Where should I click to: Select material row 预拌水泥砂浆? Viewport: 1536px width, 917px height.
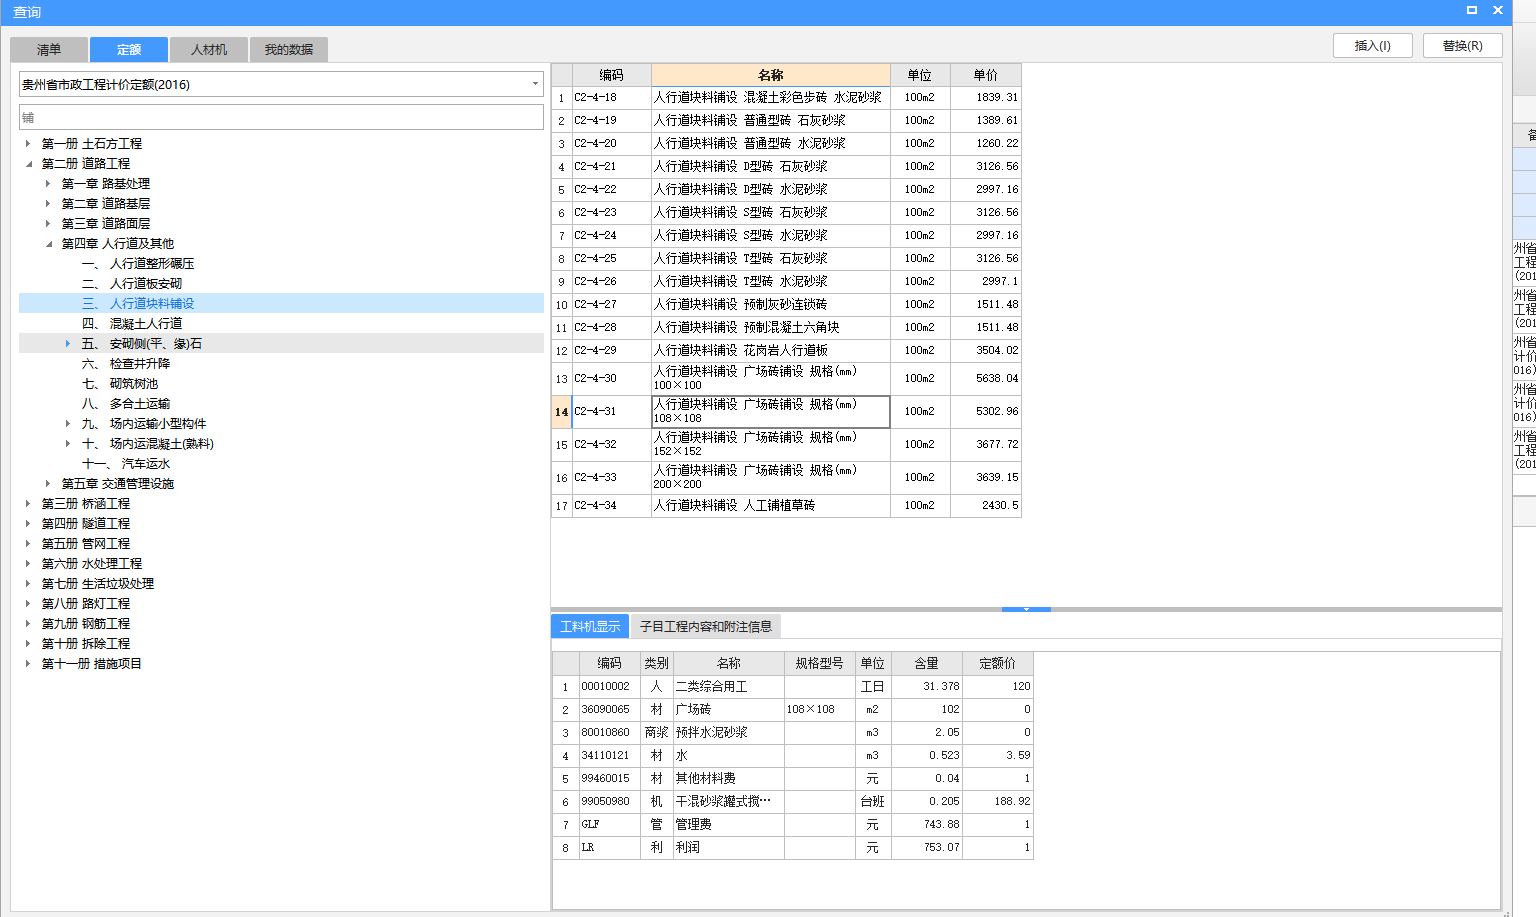(792, 732)
